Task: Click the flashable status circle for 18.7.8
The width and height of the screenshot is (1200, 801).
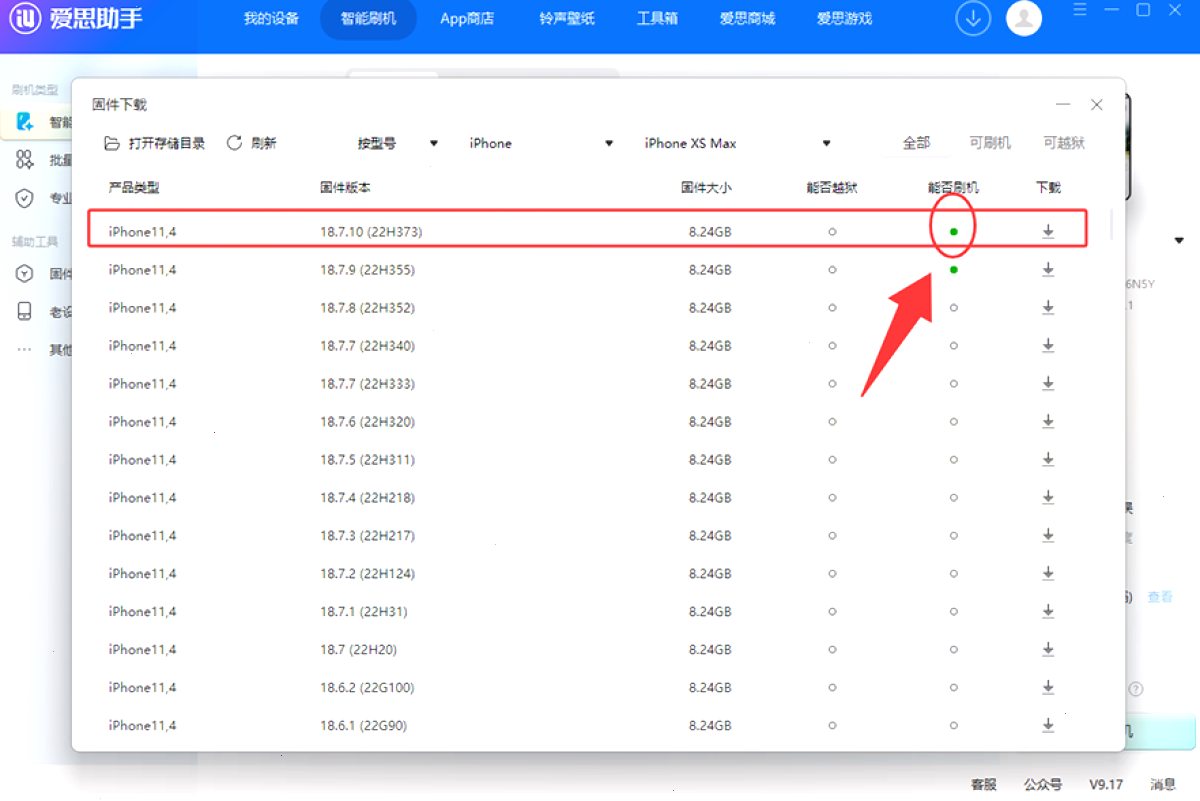Action: click(x=954, y=308)
